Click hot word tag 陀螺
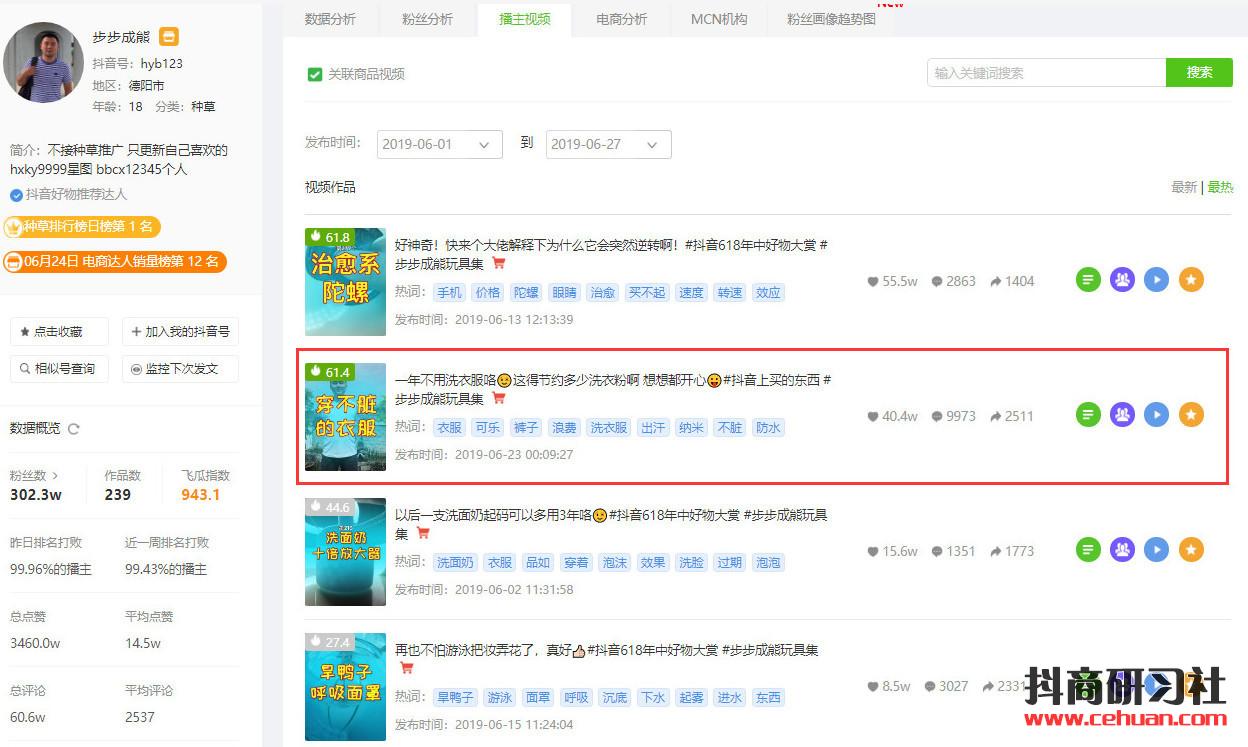This screenshot has width=1248, height=747. pyautogui.click(x=526, y=293)
